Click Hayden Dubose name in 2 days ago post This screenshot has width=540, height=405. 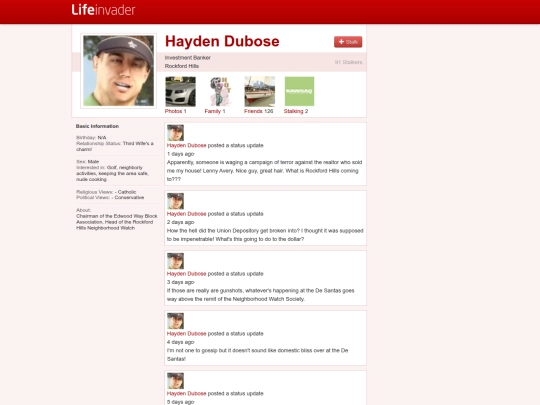[186, 214]
